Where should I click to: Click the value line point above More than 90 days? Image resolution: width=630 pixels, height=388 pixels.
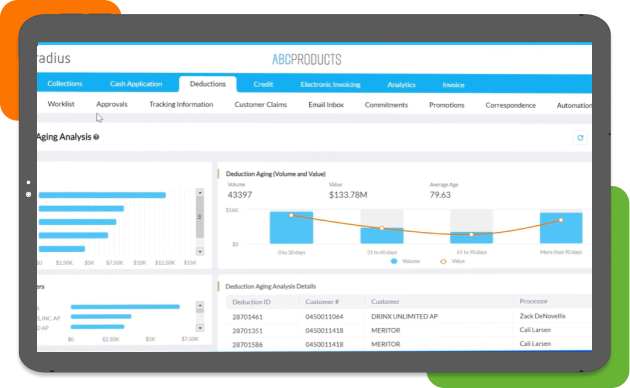561,220
